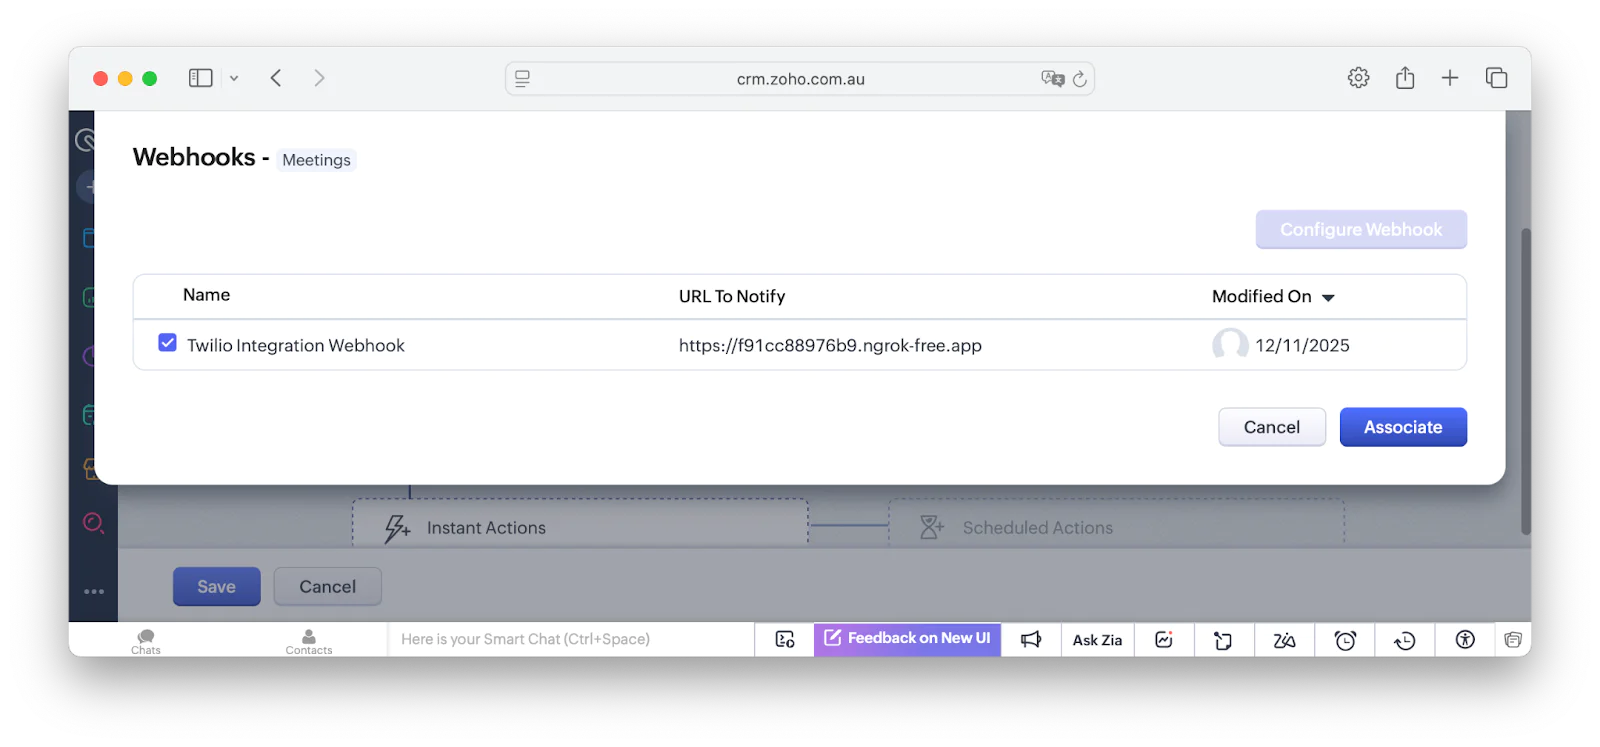Open the alarm clock reminders icon
This screenshot has height=747, width=1600.
(1345, 640)
